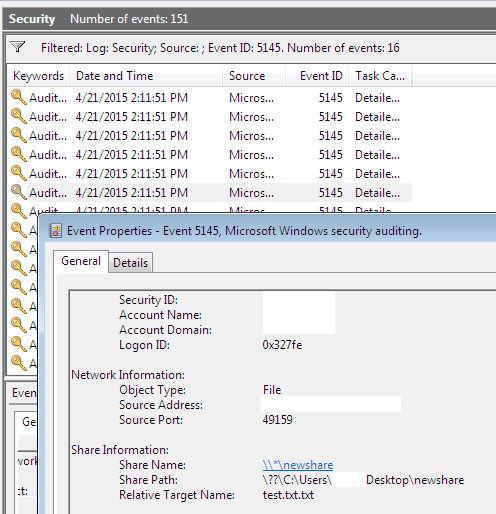The height and width of the screenshot is (514, 496).
Task: Select the highlighted Audit event row
Action: (210, 192)
